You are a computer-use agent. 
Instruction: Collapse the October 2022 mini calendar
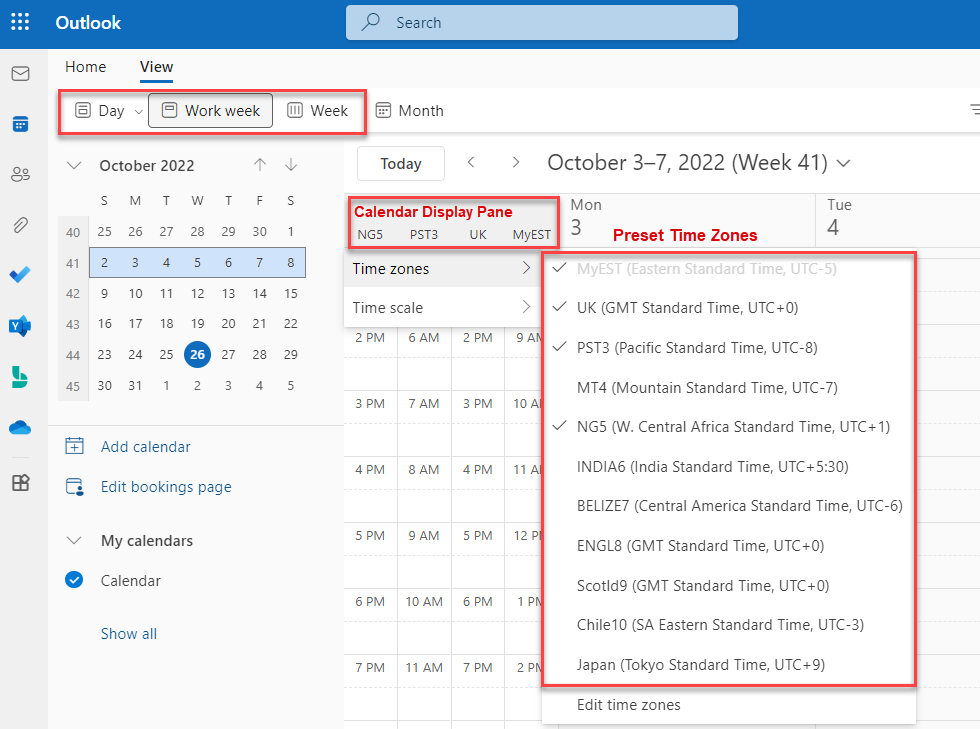(x=74, y=166)
